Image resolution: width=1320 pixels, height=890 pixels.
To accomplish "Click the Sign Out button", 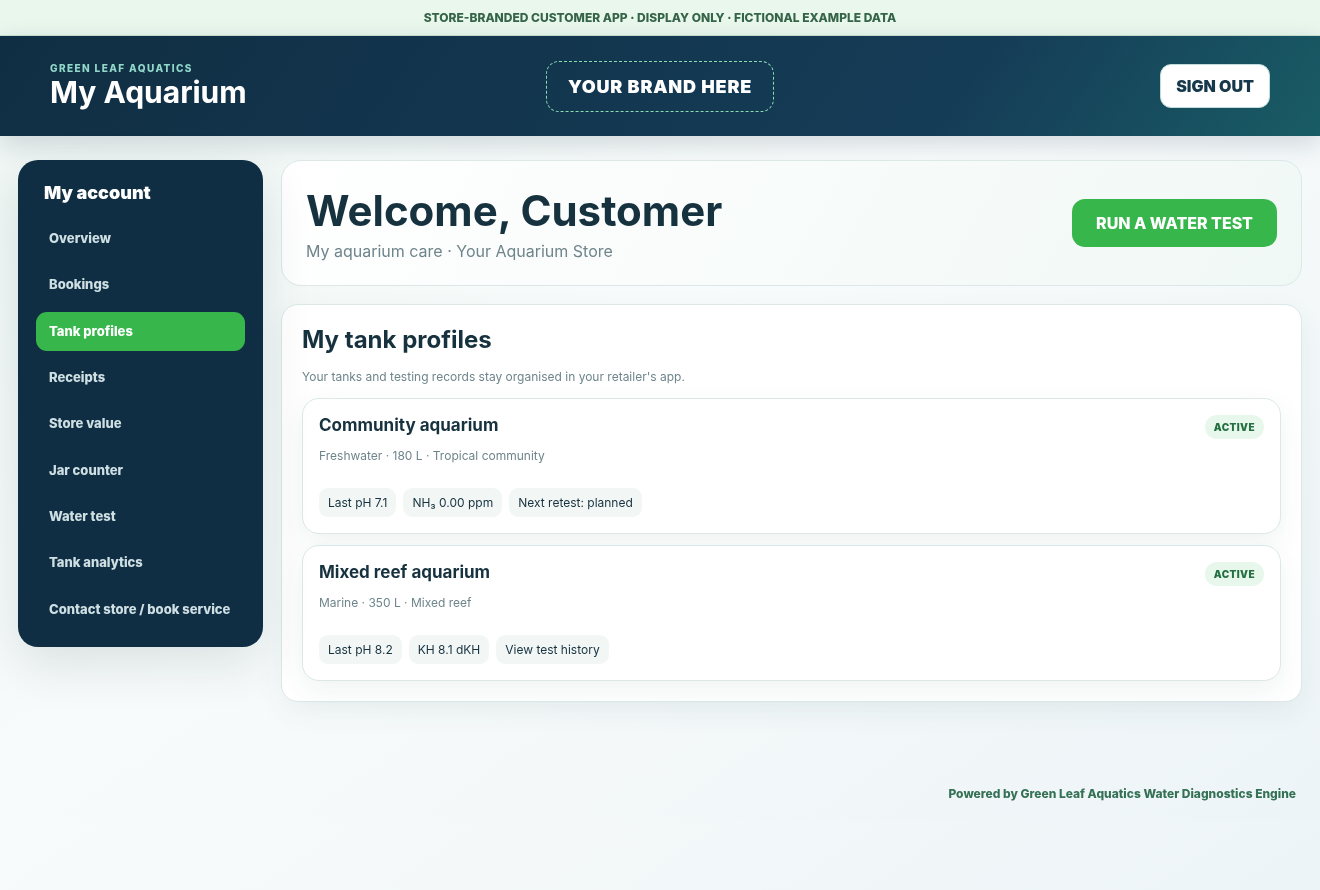I will click(1215, 86).
